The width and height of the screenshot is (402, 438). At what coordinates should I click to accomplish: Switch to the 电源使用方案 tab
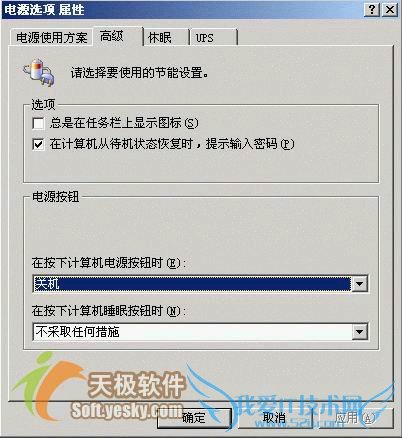click(51, 38)
